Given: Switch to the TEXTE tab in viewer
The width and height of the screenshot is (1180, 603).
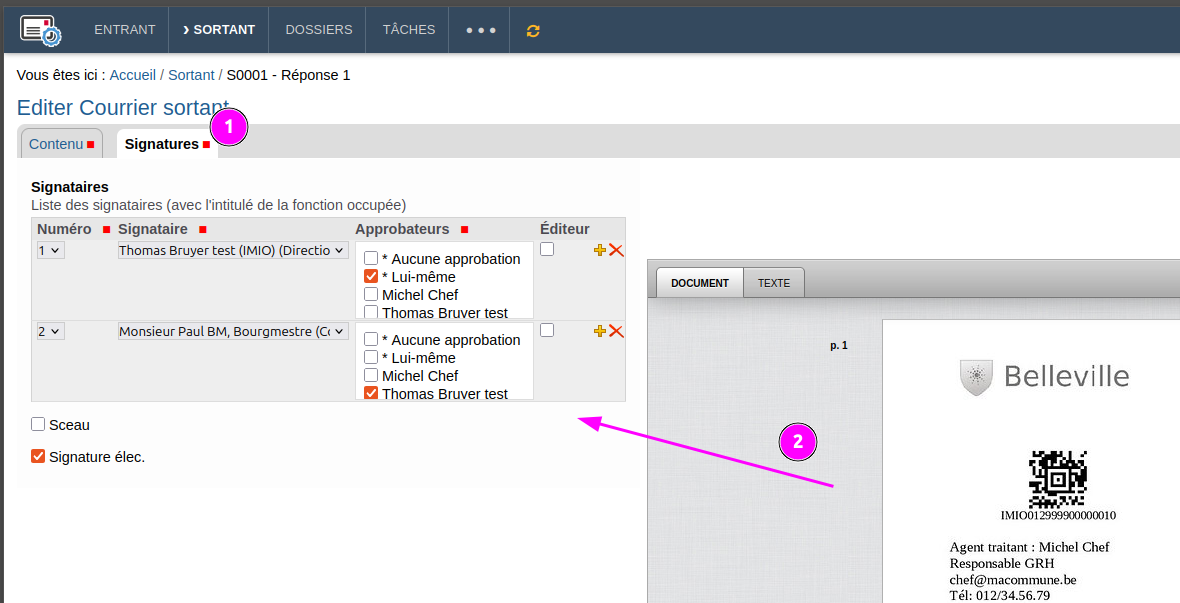Looking at the screenshot, I should coord(773,283).
